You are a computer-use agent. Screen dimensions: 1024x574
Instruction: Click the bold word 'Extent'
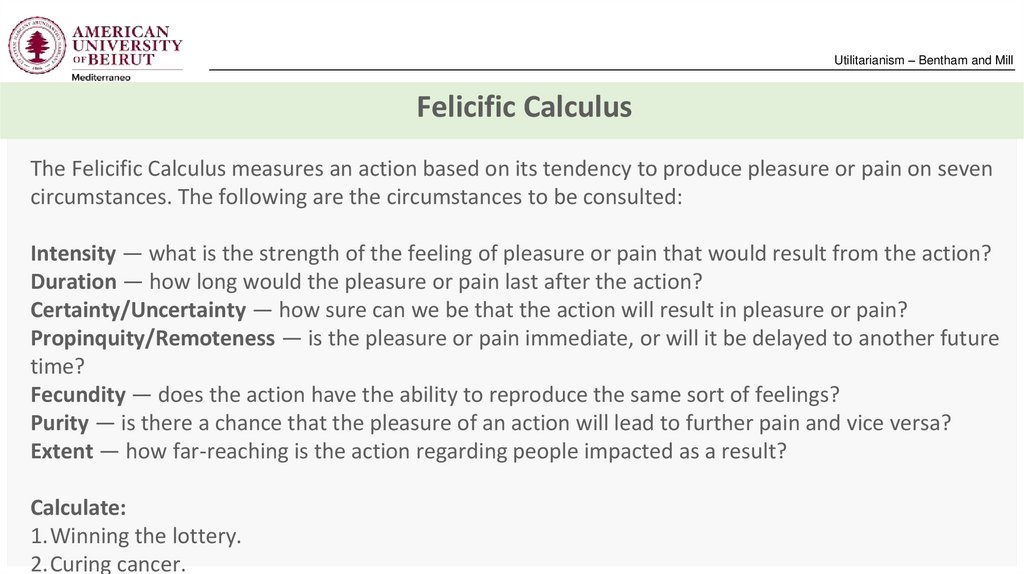point(61,450)
